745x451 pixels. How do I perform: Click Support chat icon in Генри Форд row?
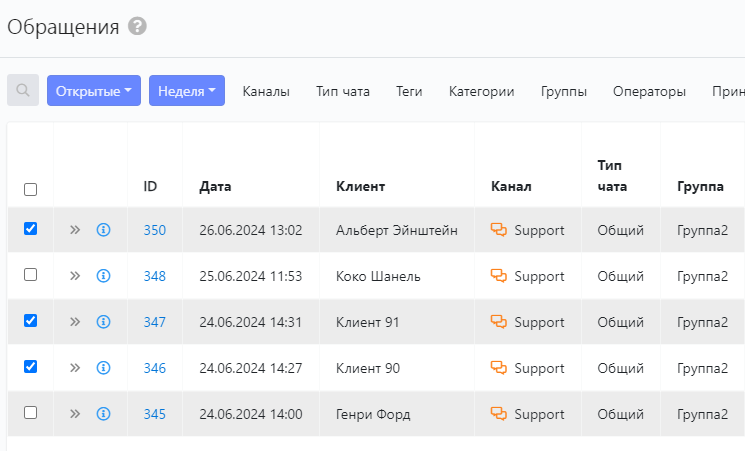tap(499, 414)
